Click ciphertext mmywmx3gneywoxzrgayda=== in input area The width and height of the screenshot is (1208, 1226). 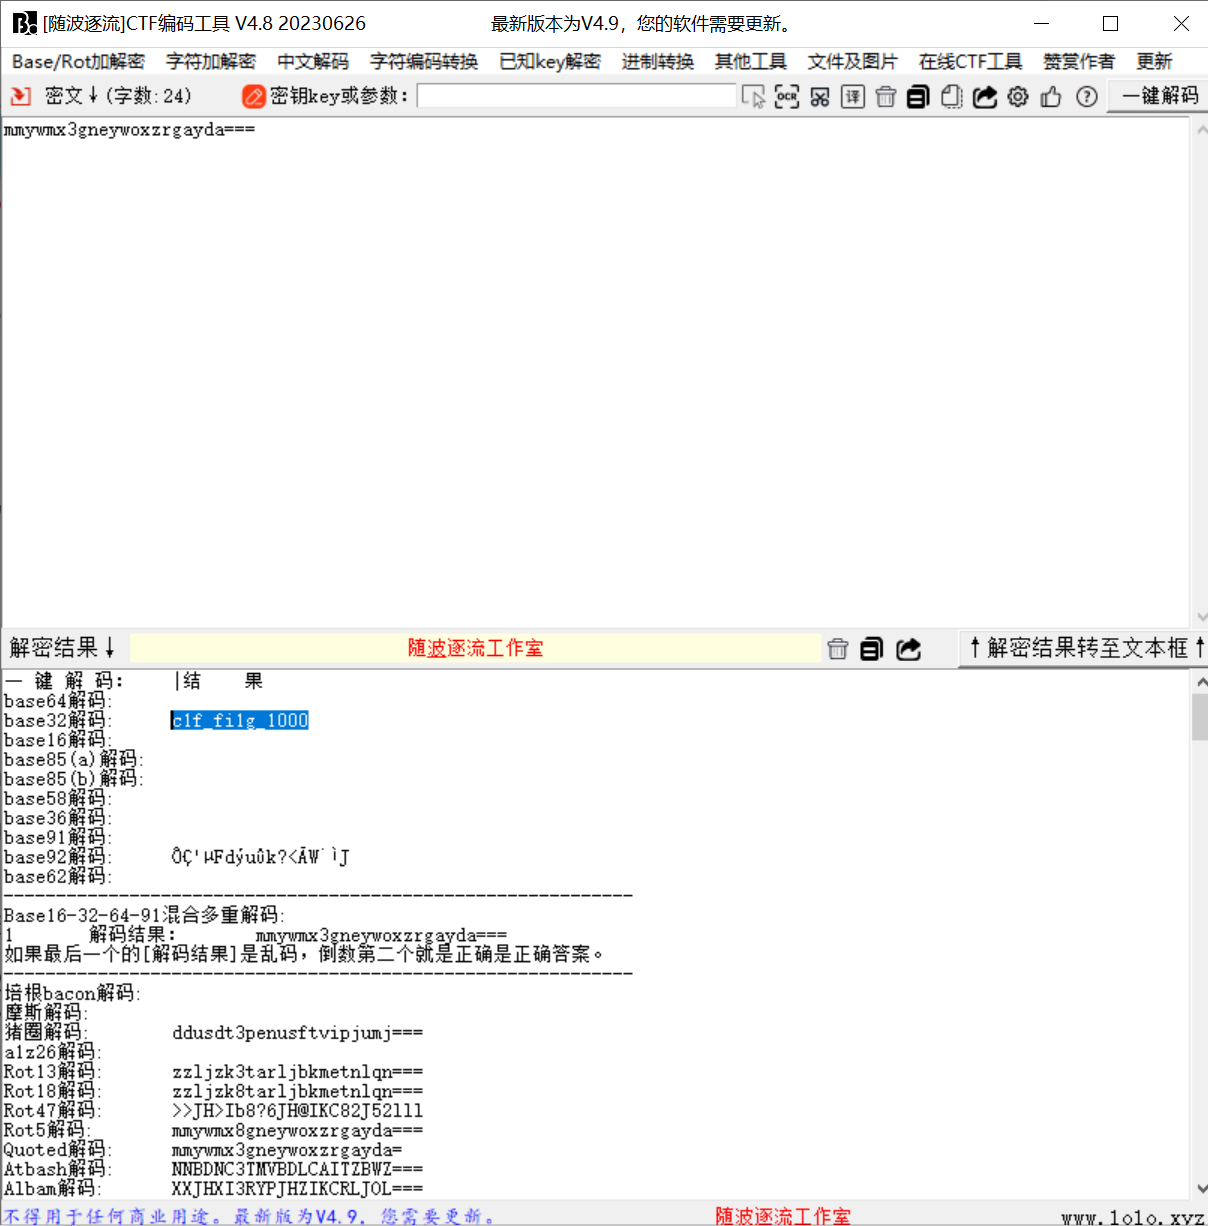129,130
